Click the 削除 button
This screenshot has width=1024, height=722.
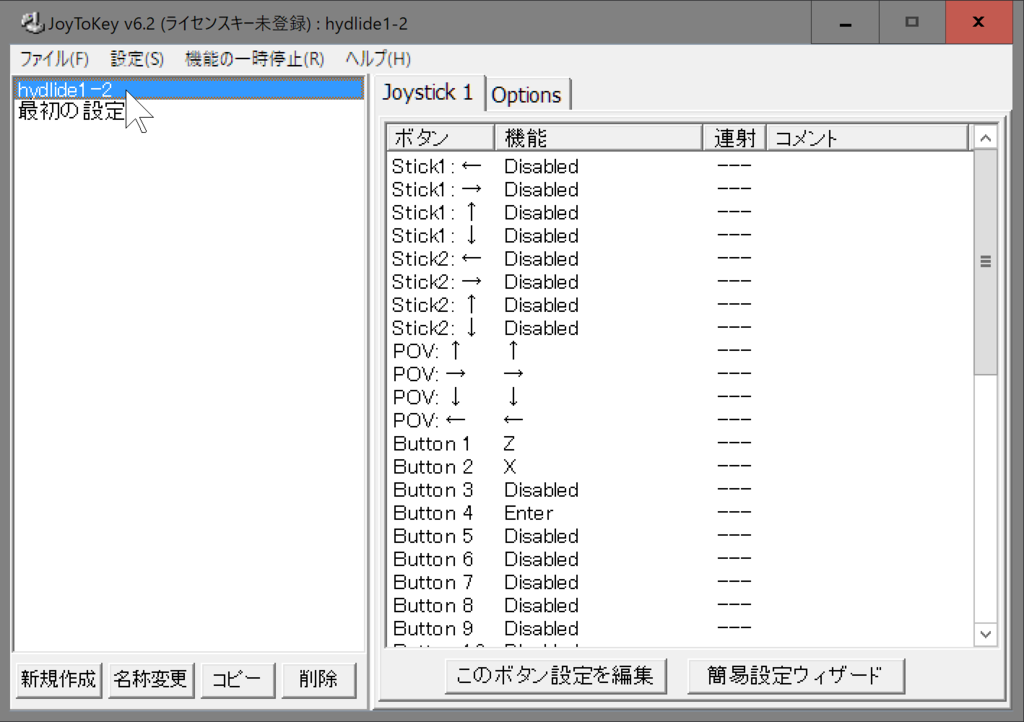pos(319,679)
